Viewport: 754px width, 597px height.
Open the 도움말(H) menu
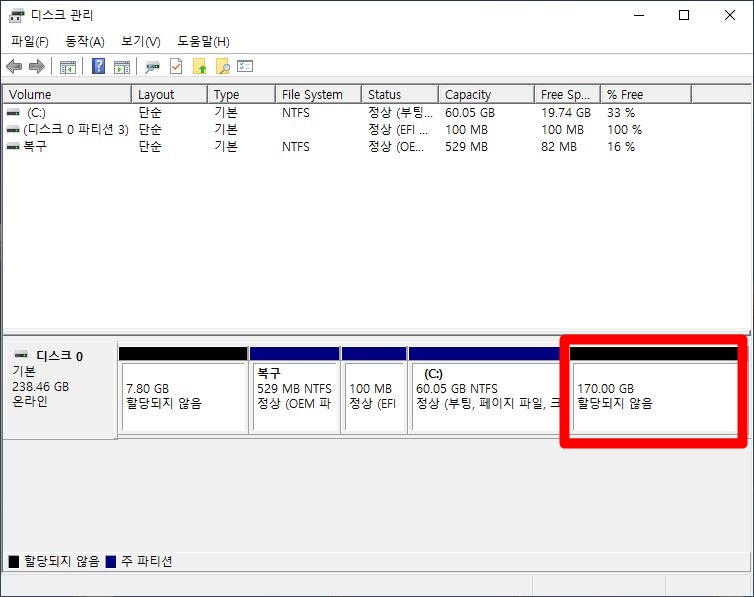(x=203, y=41)
